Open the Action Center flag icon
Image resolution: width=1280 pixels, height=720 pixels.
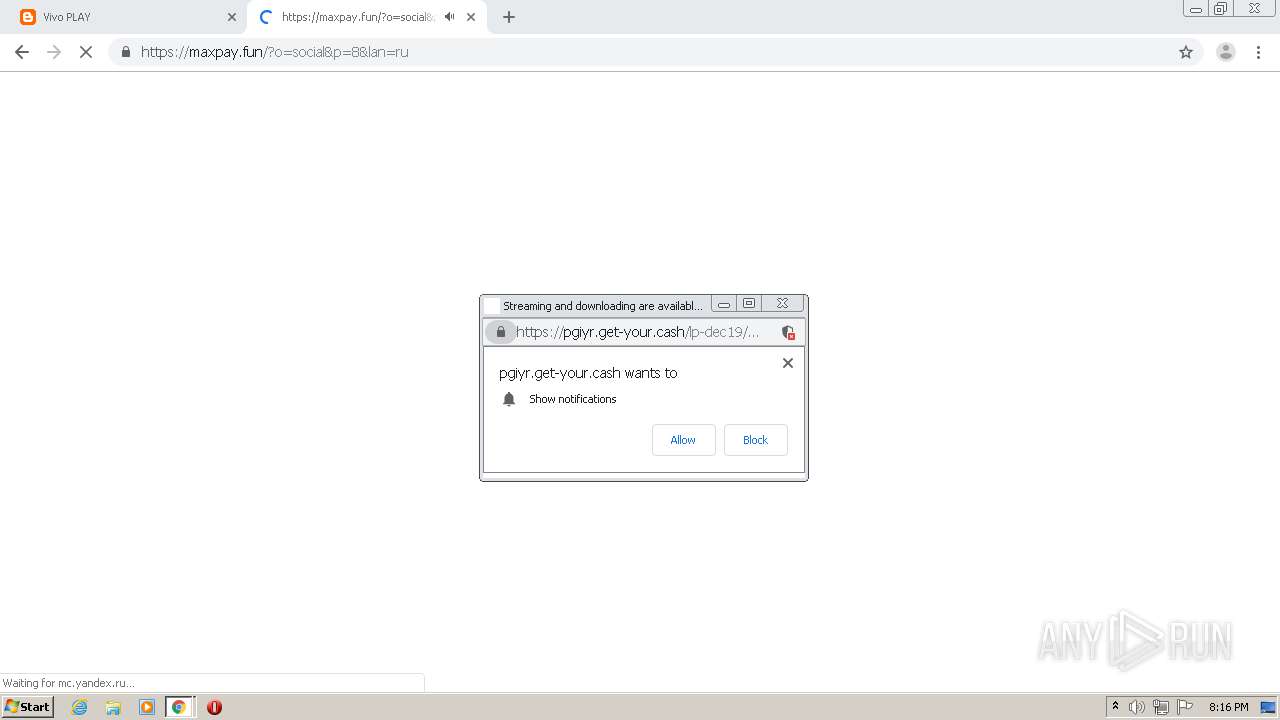coord(1185,707)
